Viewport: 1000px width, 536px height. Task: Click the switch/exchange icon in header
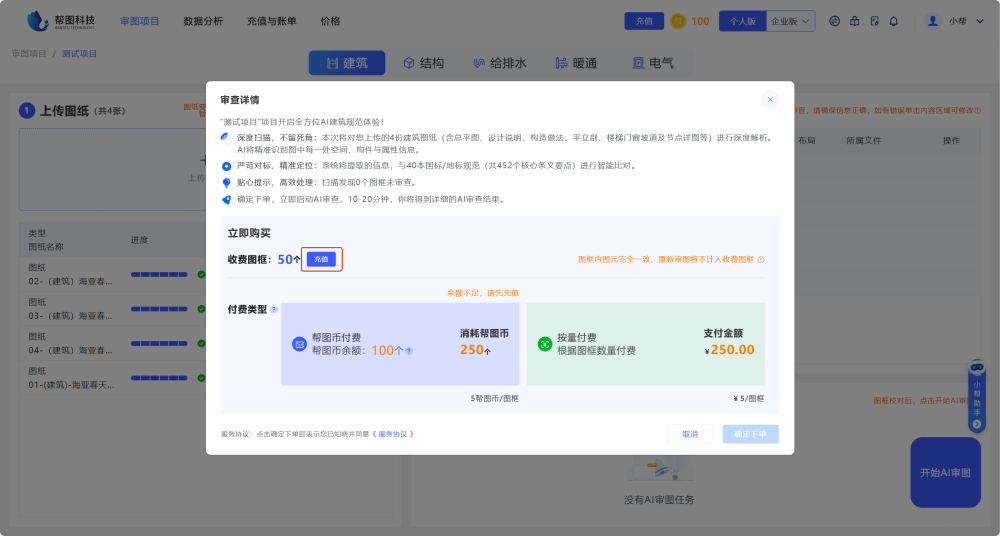(x=833, y=21)
